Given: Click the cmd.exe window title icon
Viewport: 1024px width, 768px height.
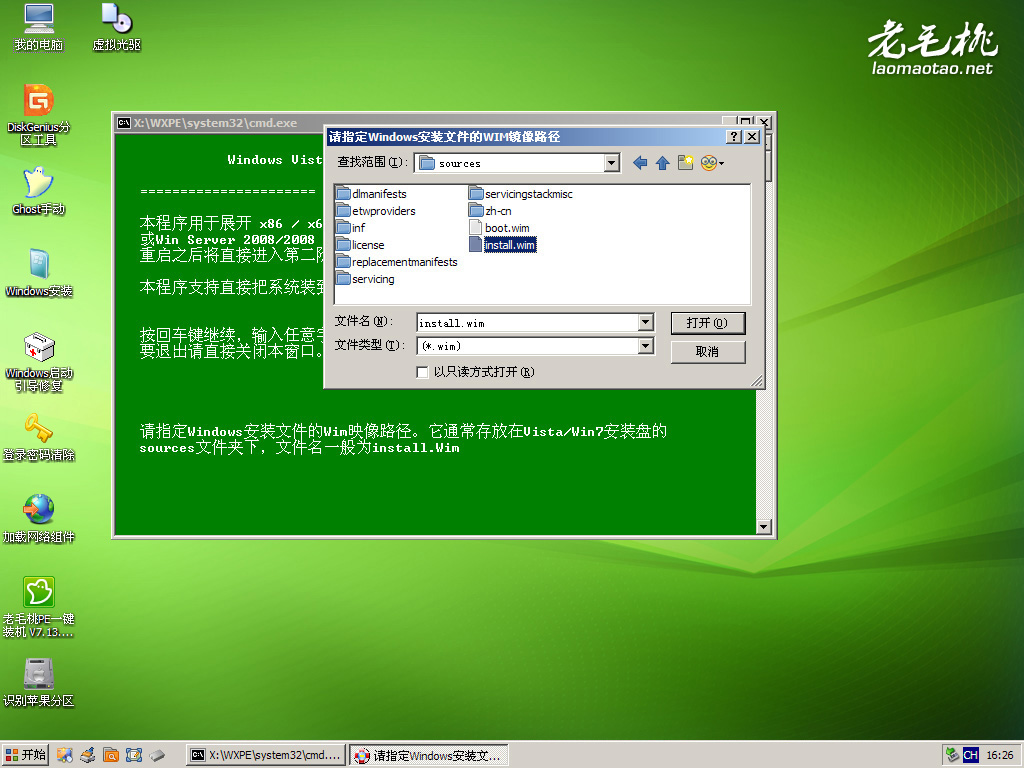Looking at the screenshot, I should 123,123.
